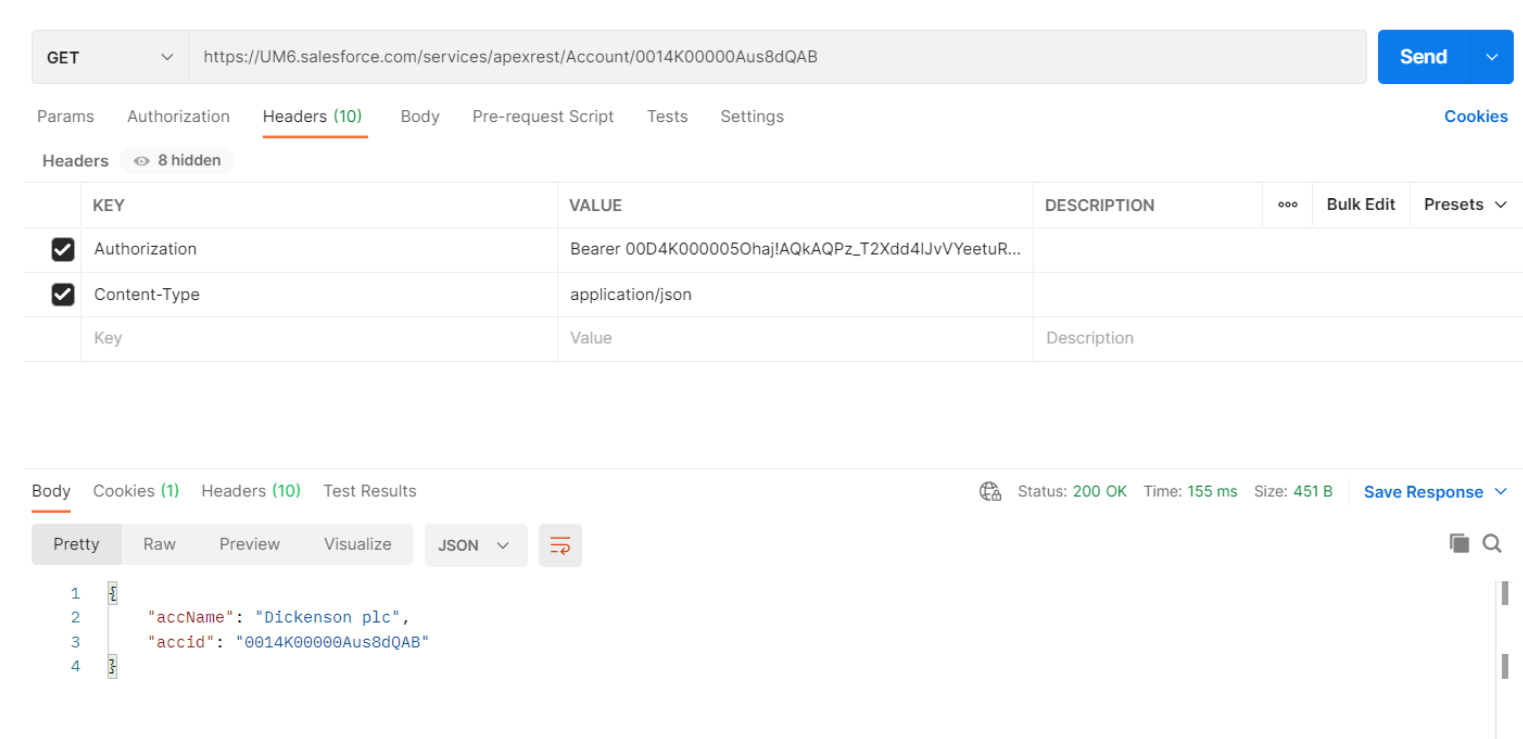Uncheck the Content-Type header
1523x739 pixels.
pos(63,294)
